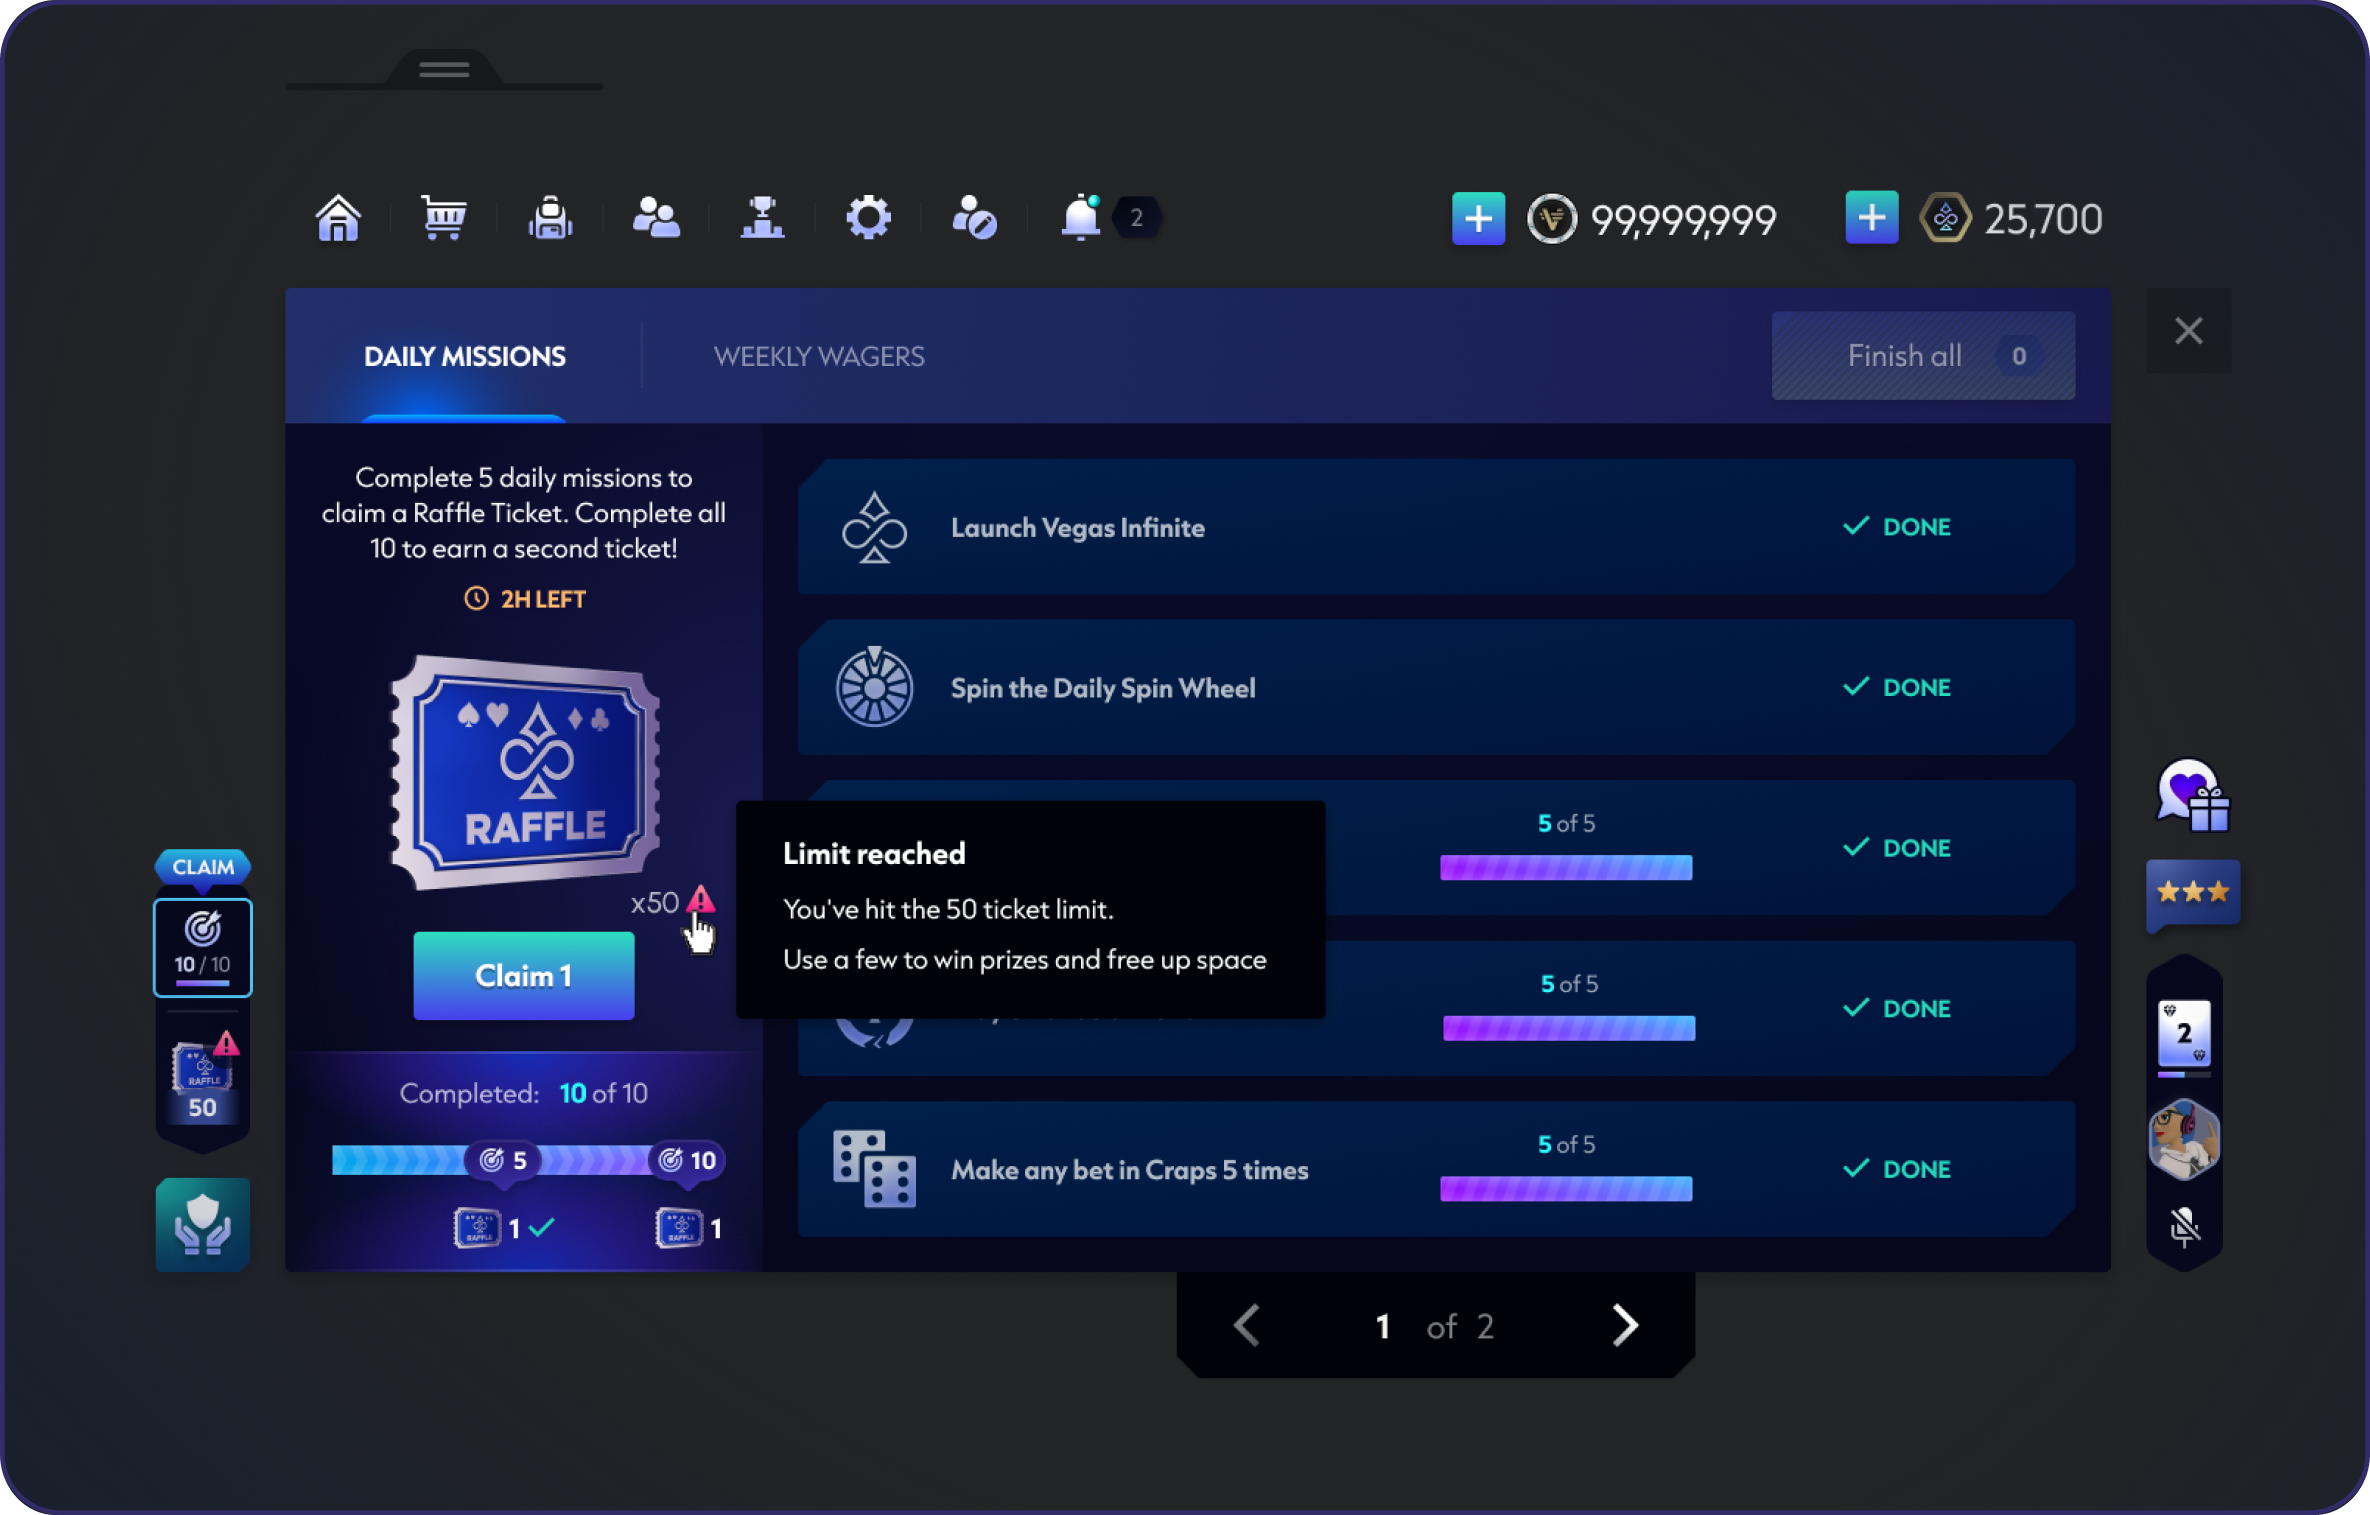Click the Craps mission progress bar
Image resolution: width=2370 pixels, height=1515 pixels.
point(1566,1189)
